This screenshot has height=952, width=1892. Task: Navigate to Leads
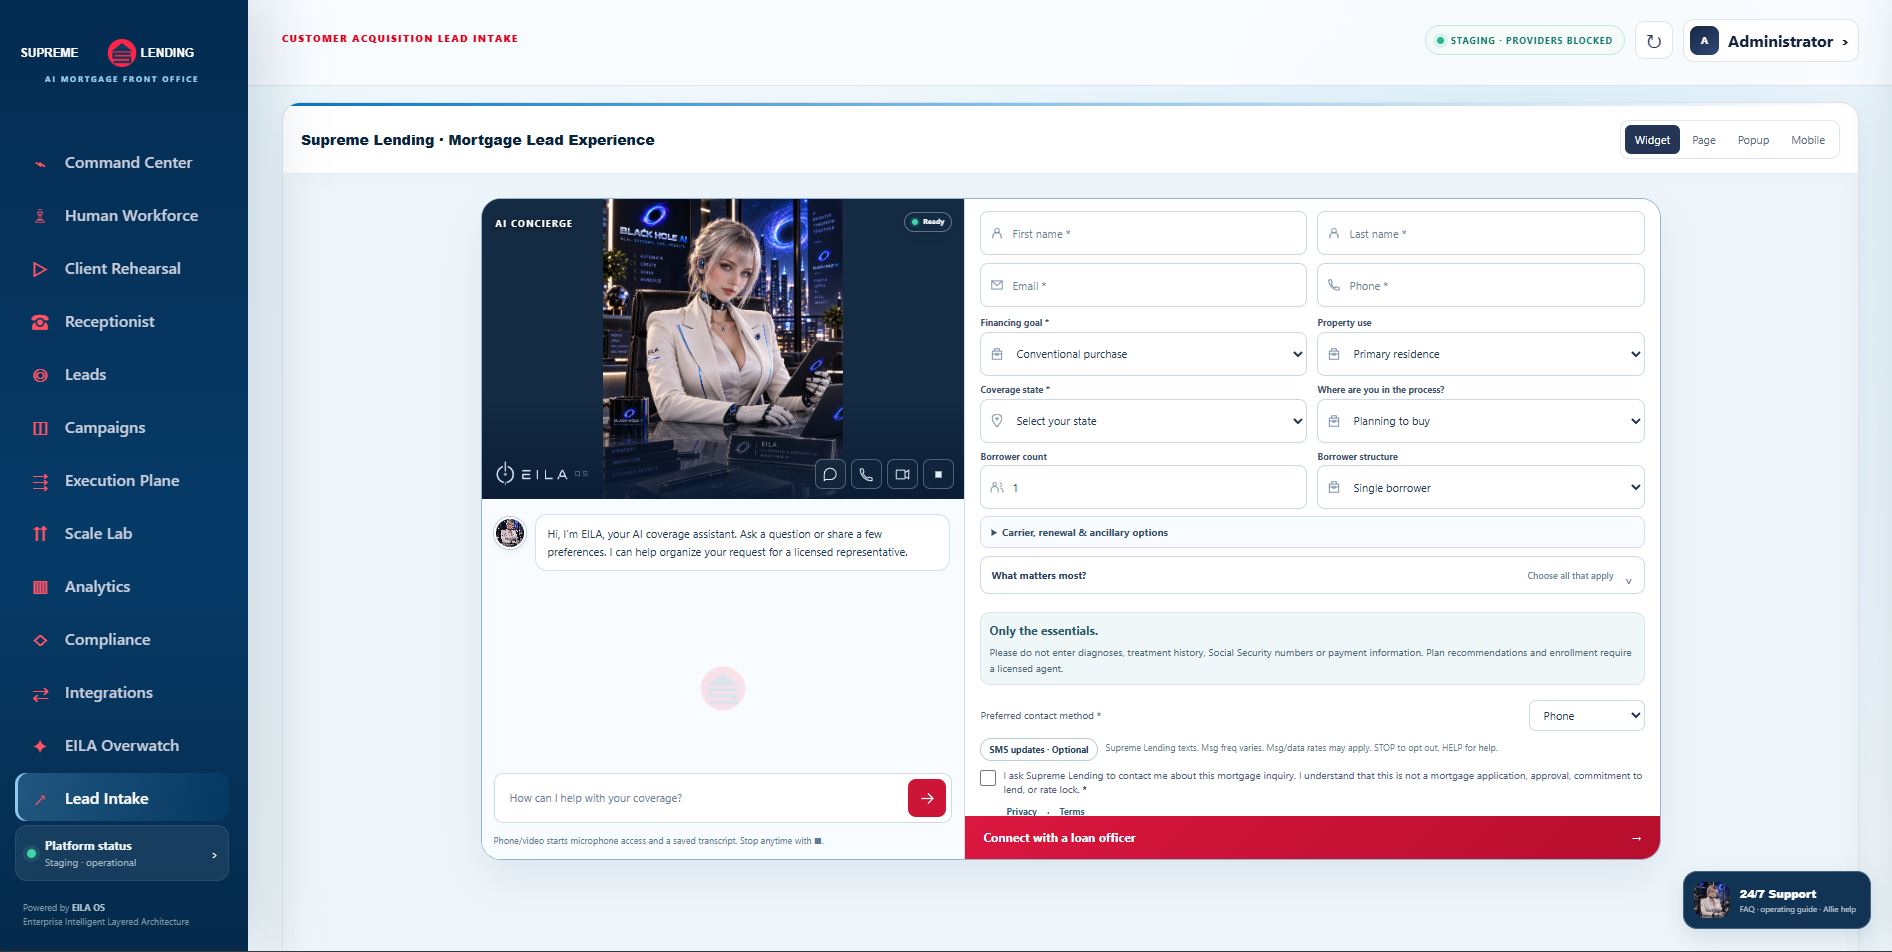(122, 374)
